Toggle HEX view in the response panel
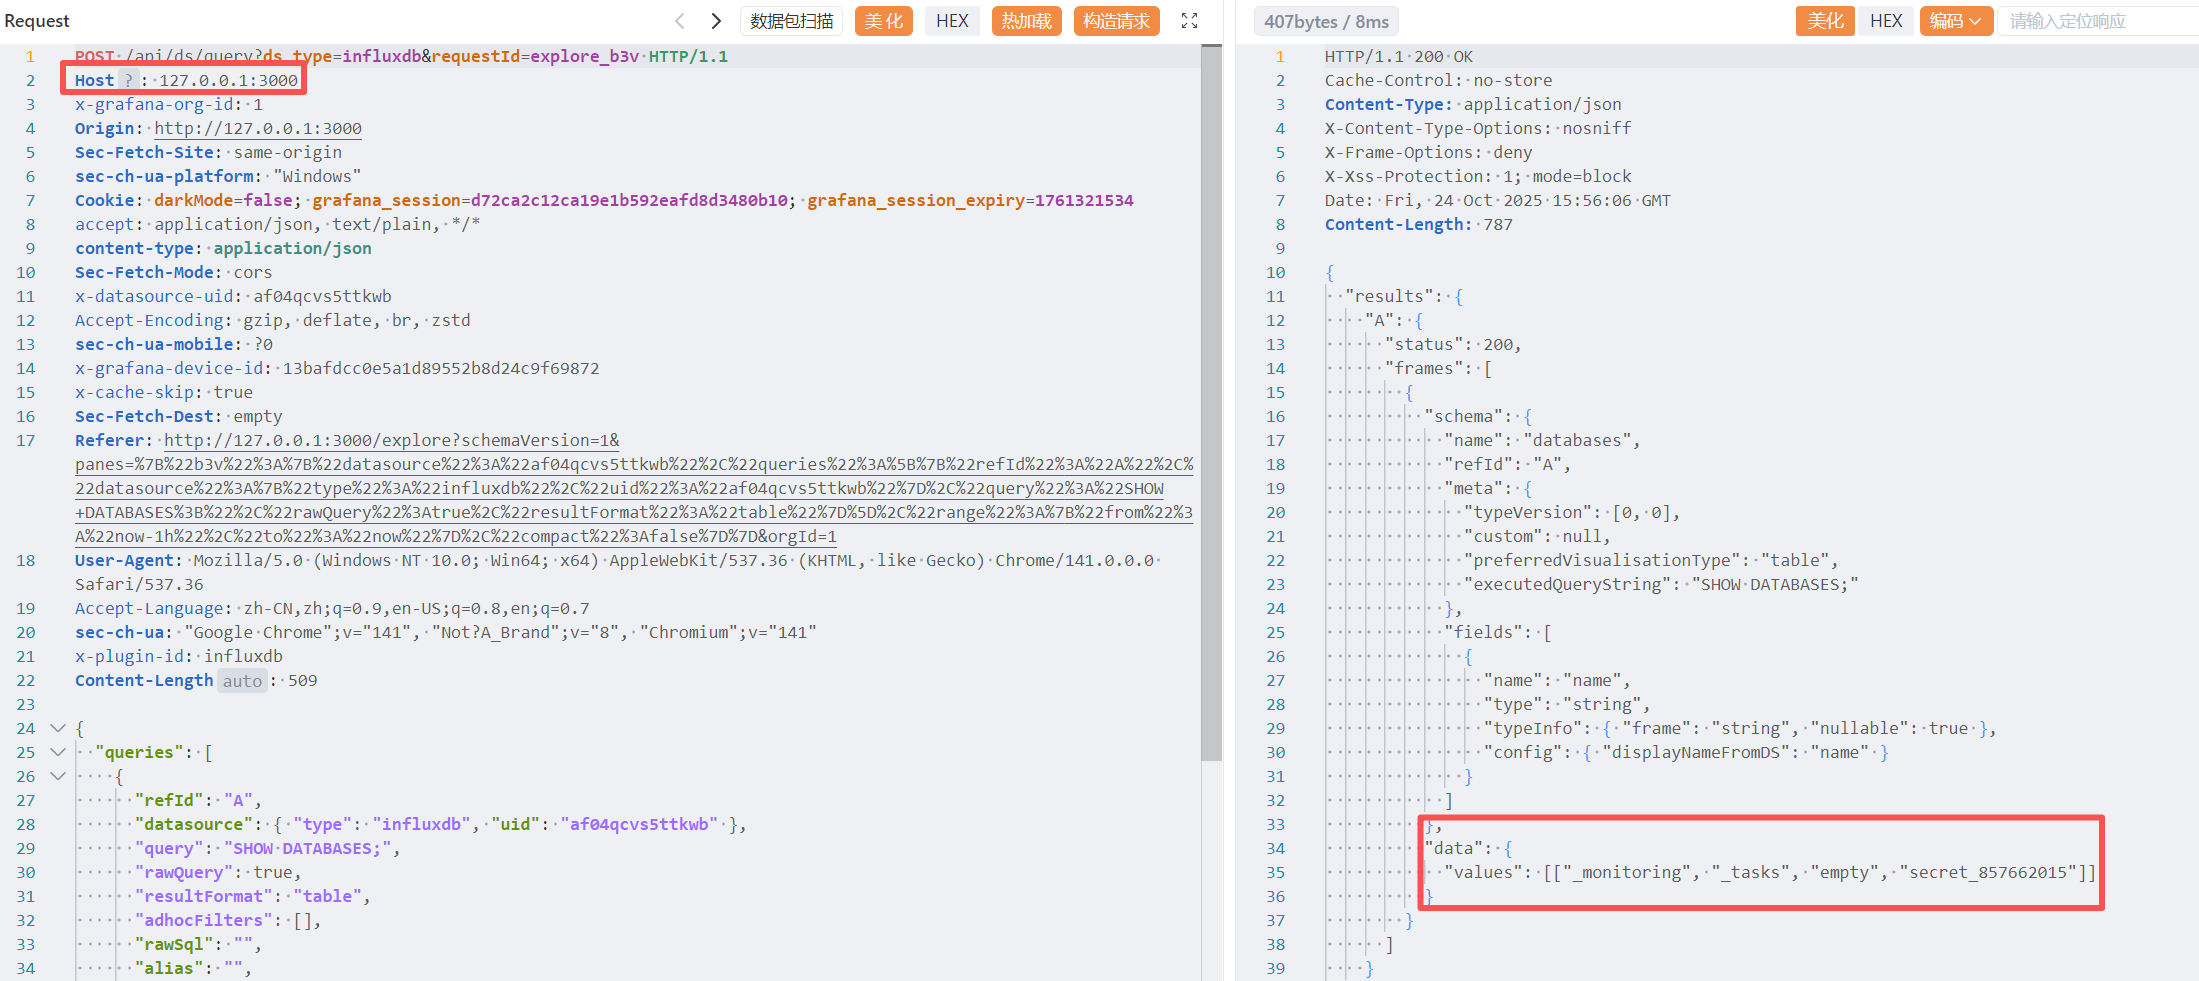The width and height of the screenshot is (2199, 981). tap(1886, 21)
